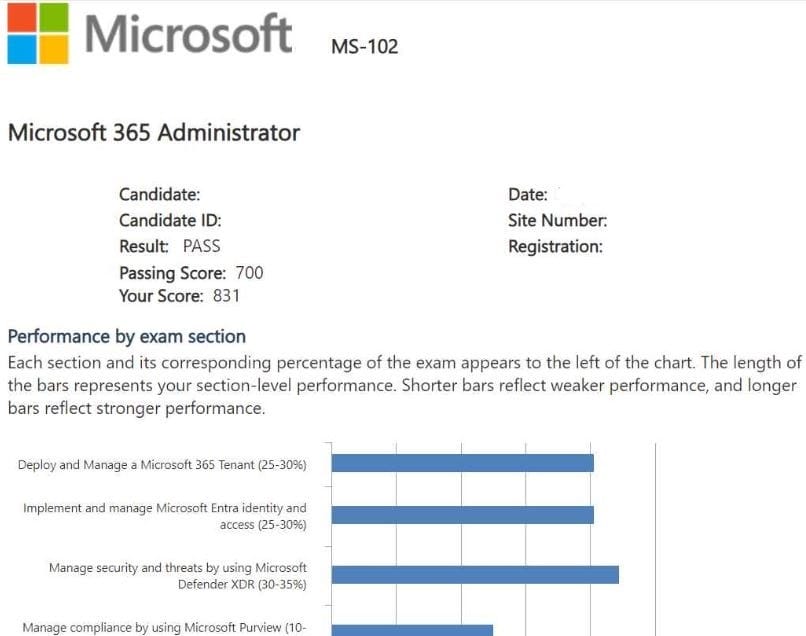This screenshot has height=636, width=806.
Task: Click the Entra identity and access performance bar
Action: (462, 514)
